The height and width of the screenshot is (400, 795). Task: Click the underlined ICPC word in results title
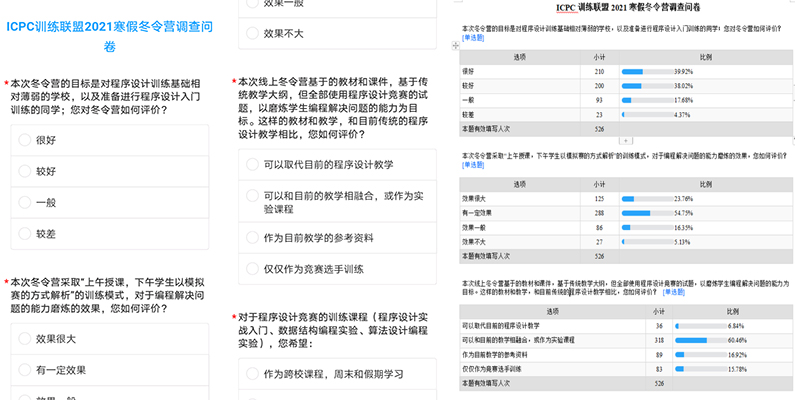point(566,7)
